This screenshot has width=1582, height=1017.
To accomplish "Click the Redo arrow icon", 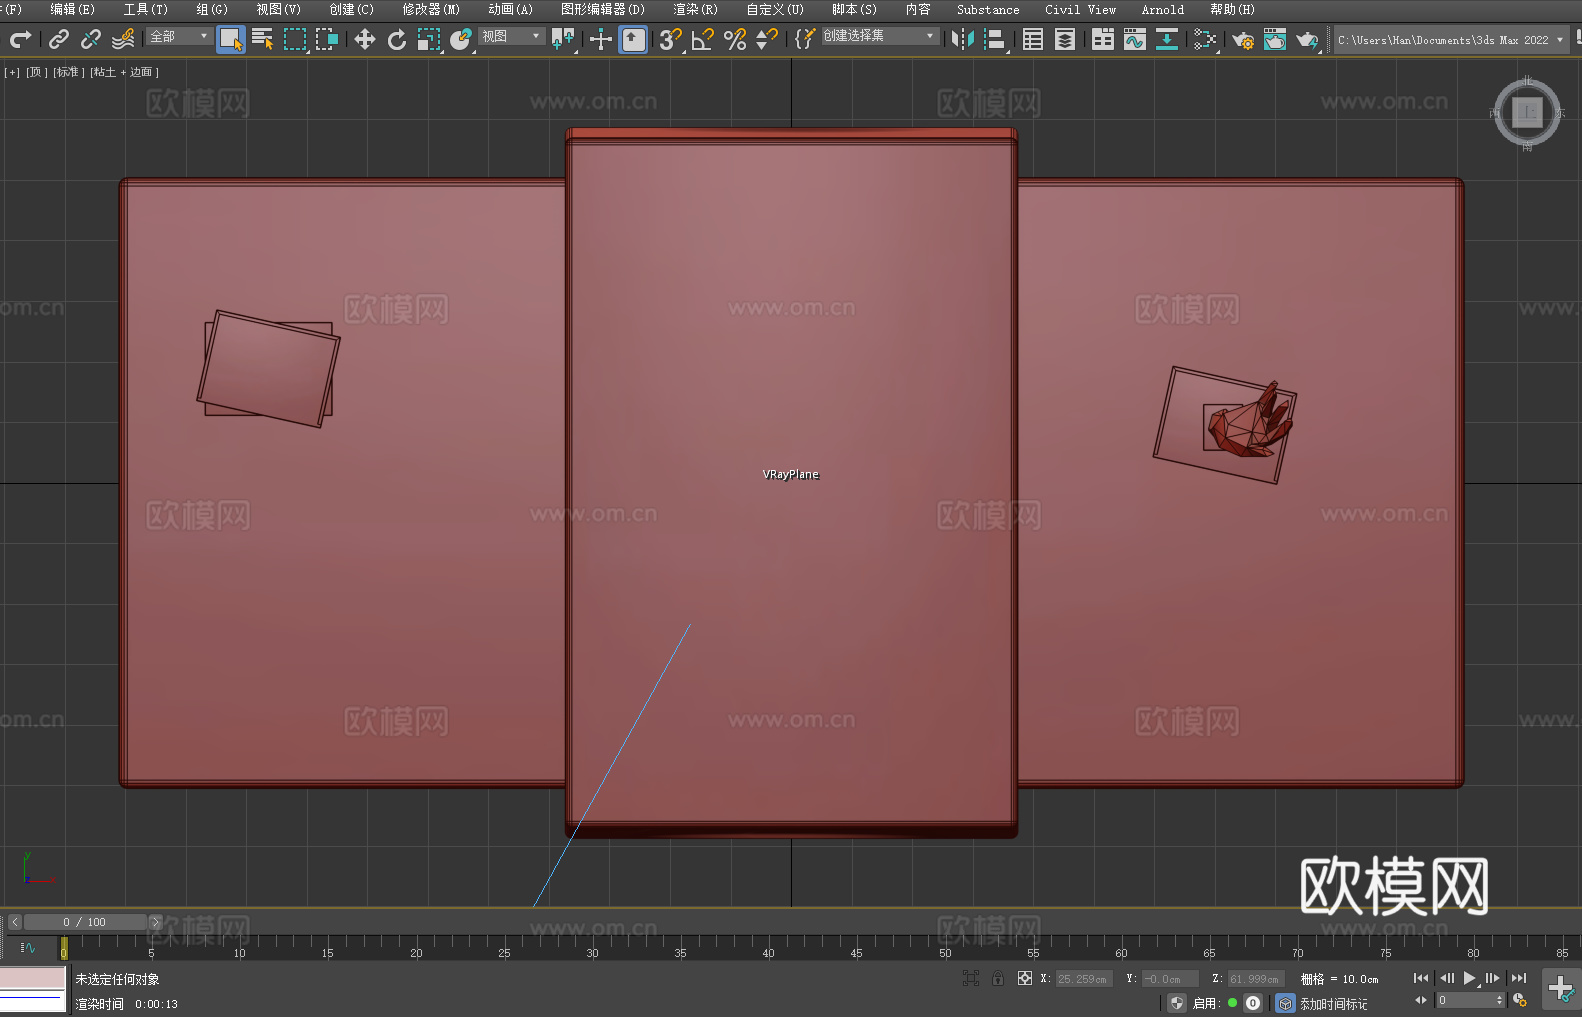I will tap(20, 39).
